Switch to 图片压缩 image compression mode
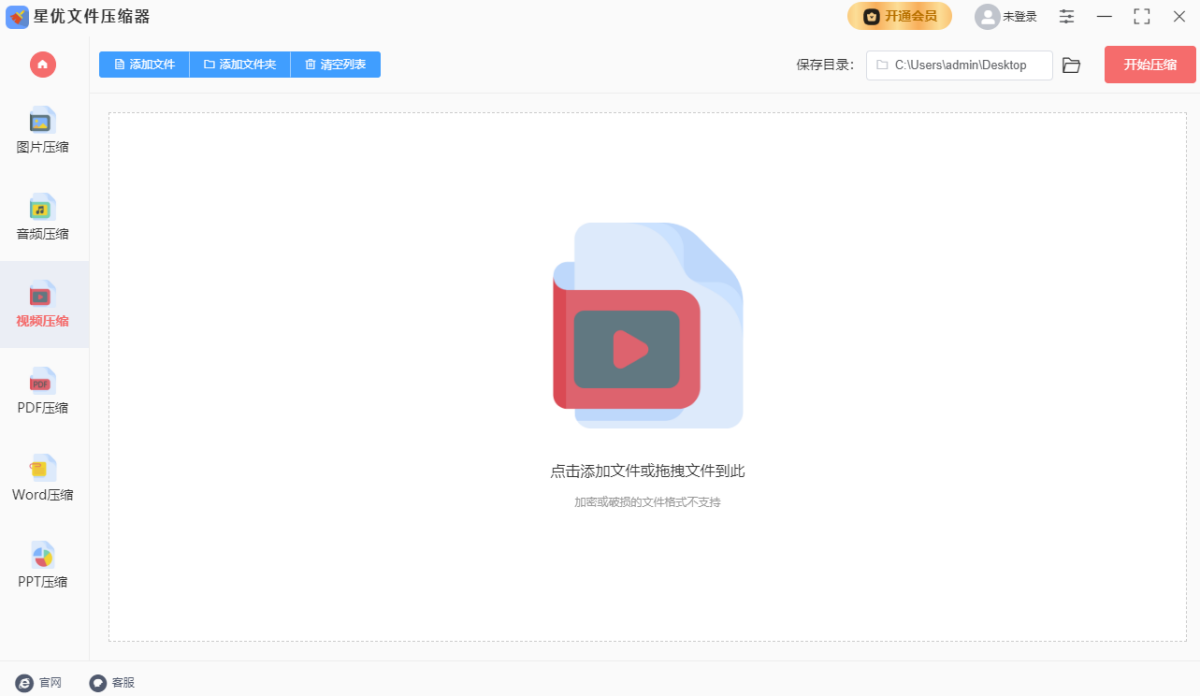1200x696 pixels. tap(42, 130)
